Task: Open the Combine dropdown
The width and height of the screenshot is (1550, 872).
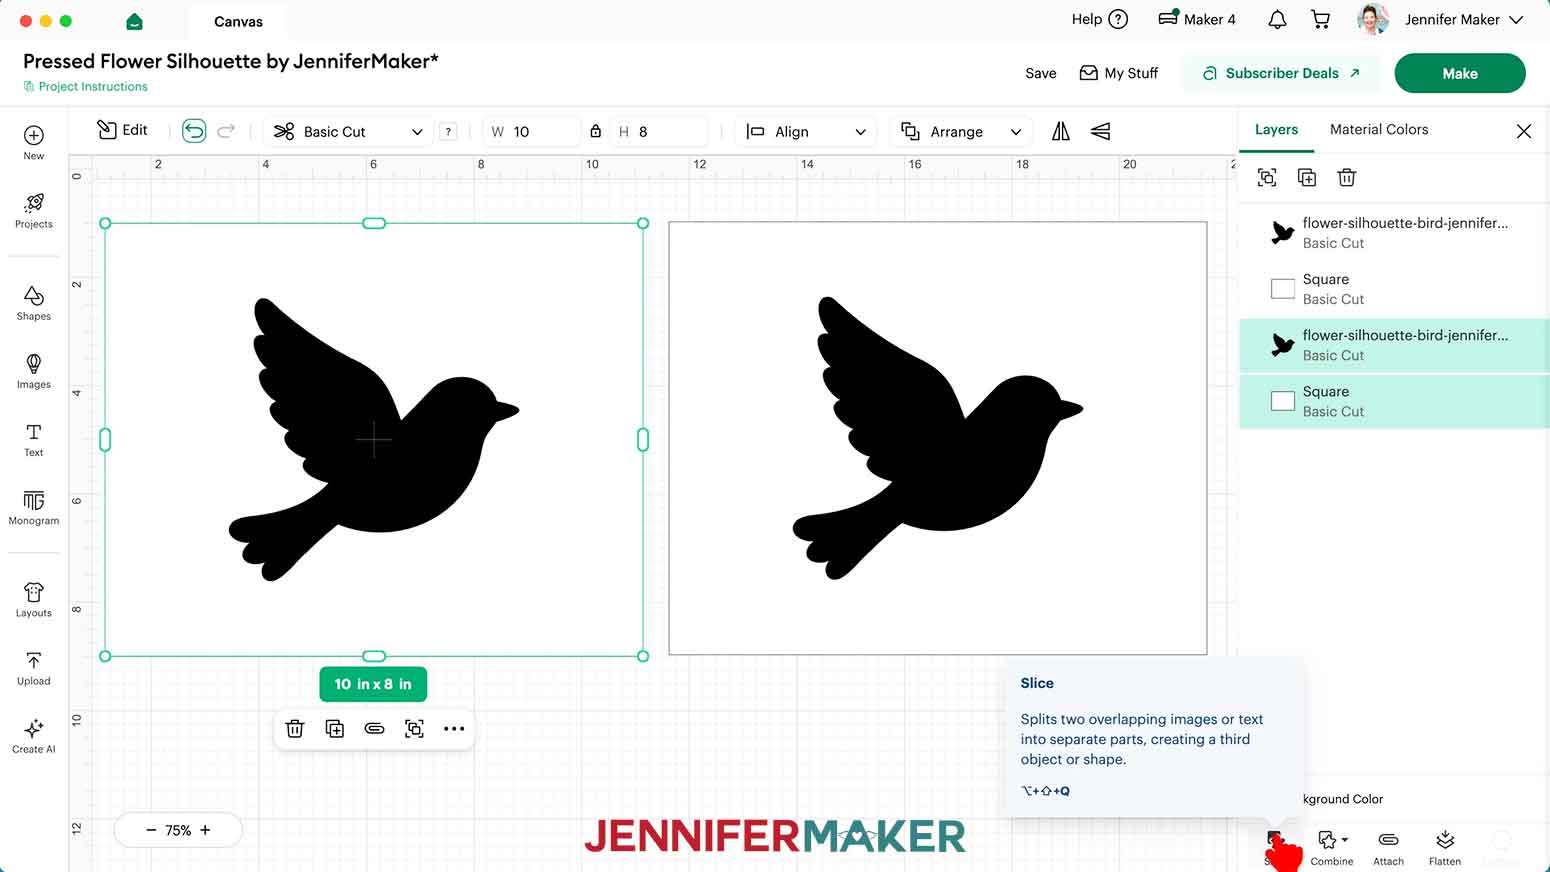Action: tap(1332, 847)
